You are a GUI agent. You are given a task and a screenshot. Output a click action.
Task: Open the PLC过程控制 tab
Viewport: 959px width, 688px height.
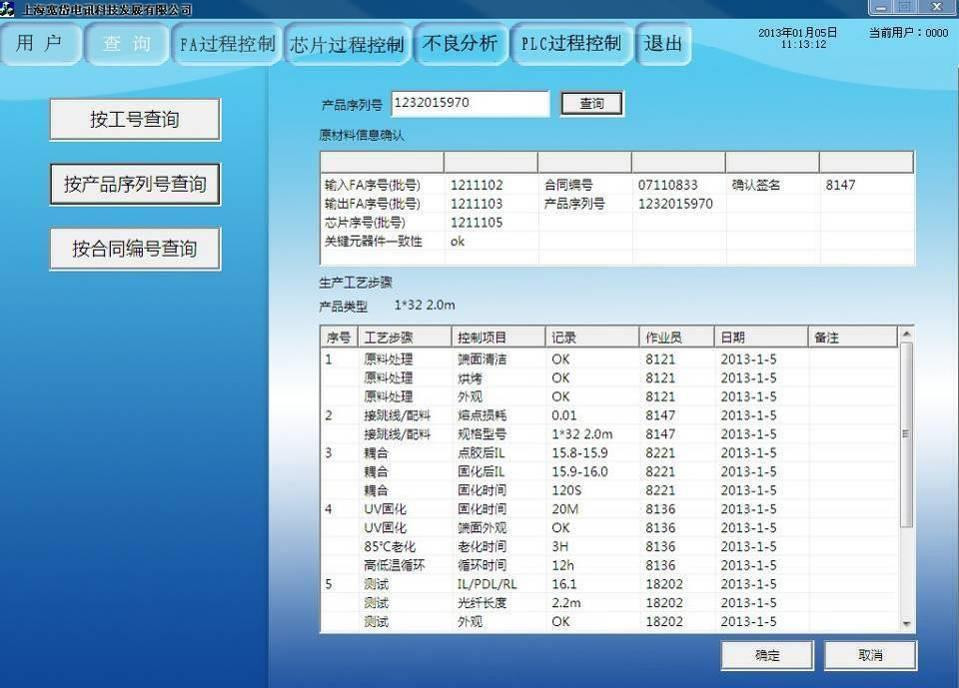pos(571,44)
